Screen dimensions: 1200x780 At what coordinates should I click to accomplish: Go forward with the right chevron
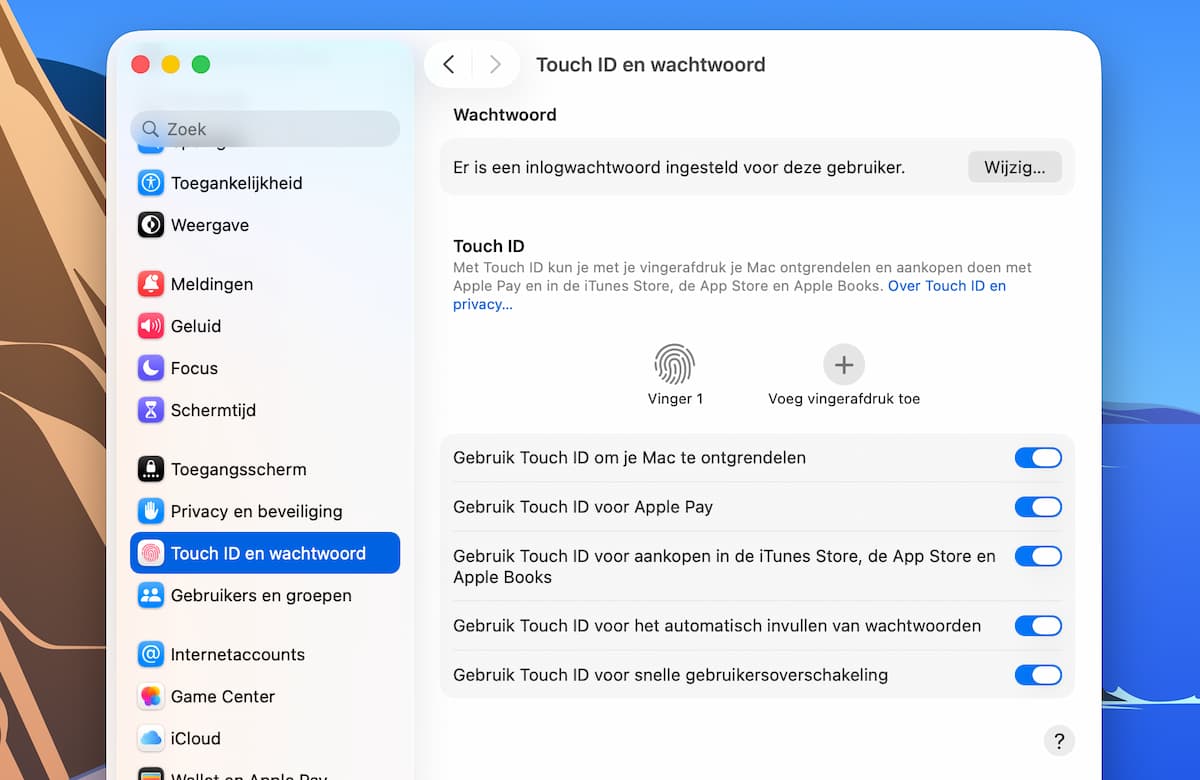pos(495,65)
